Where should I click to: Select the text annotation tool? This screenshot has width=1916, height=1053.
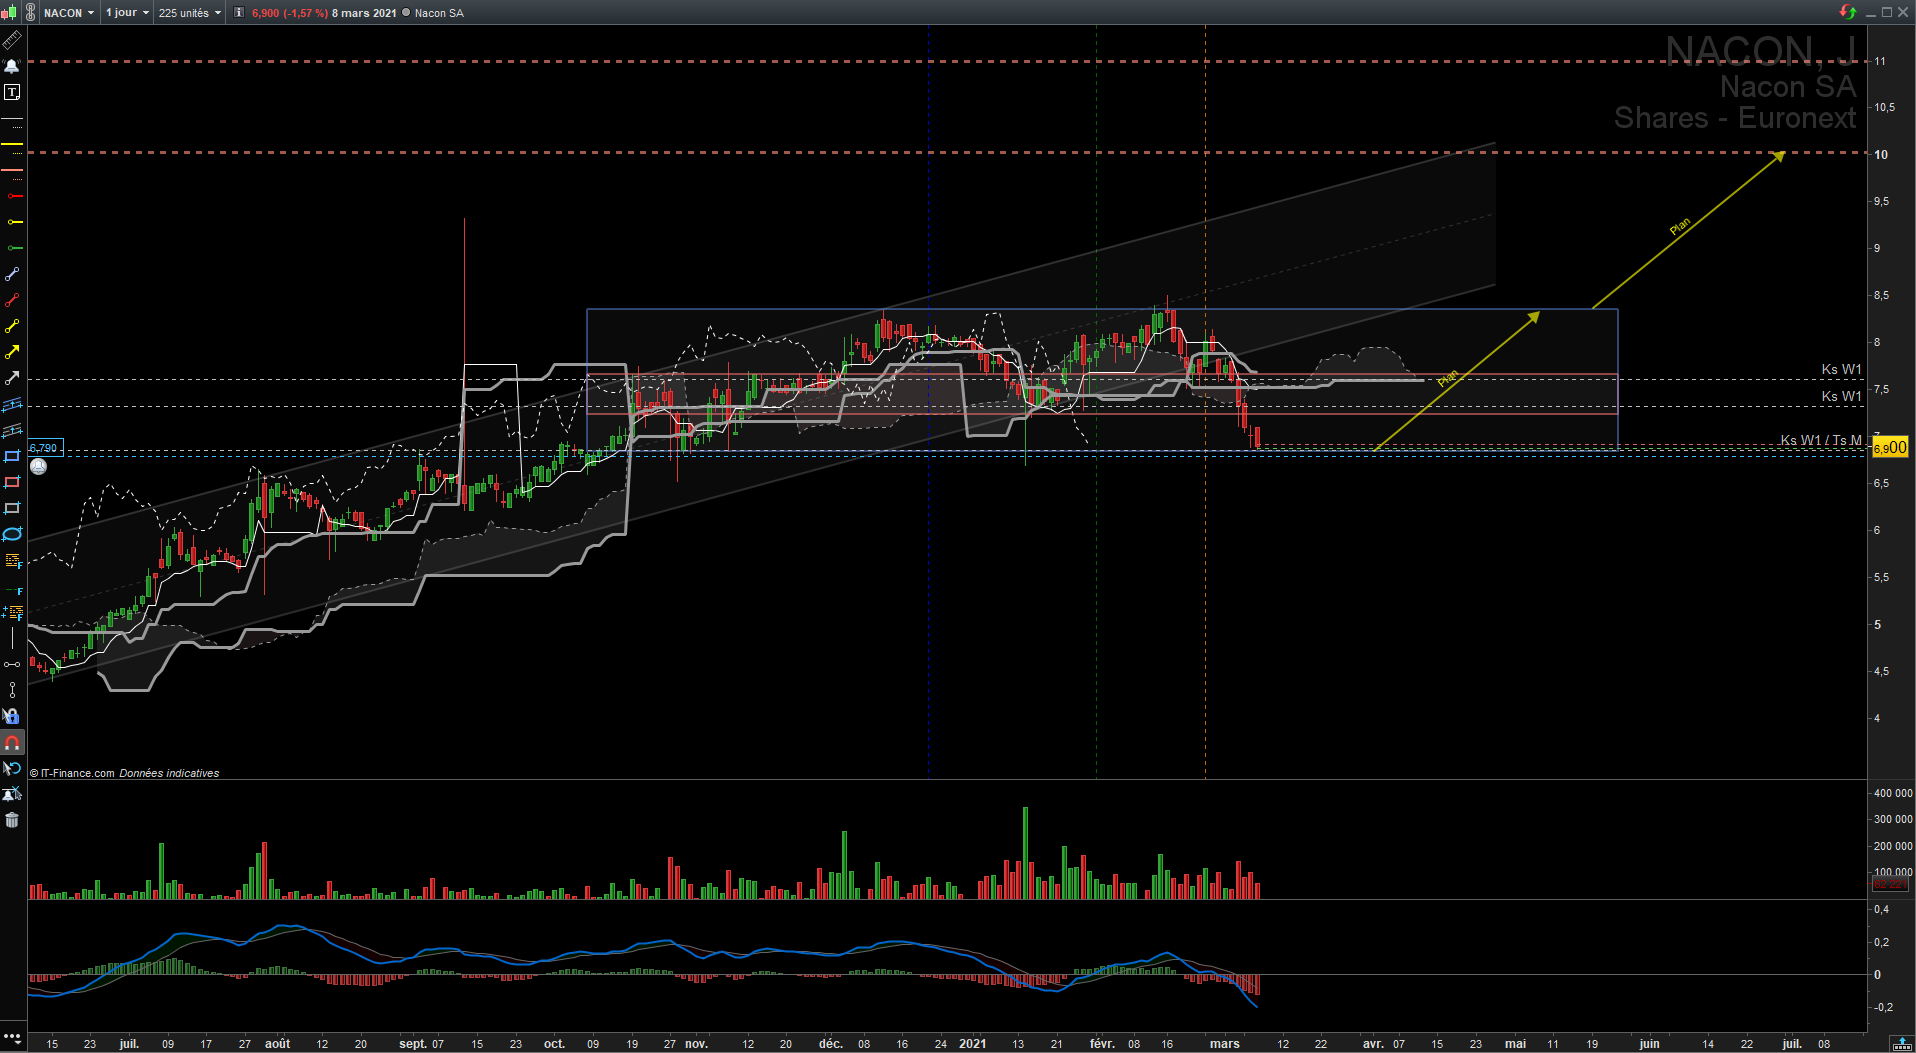point(12,92)
